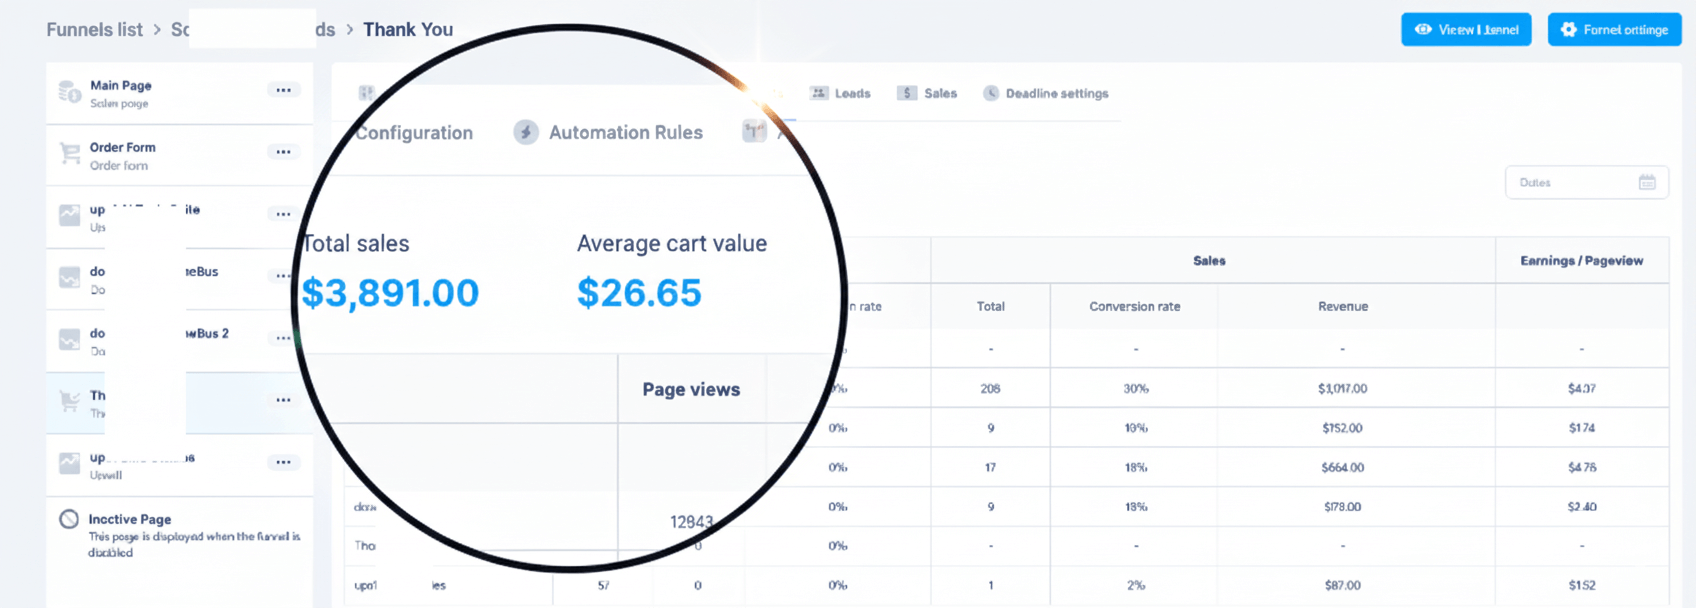This screenshot has height=608, width=1696.
Task: Open Funnel settings button with gear
Action: (x=1614, y=30)
